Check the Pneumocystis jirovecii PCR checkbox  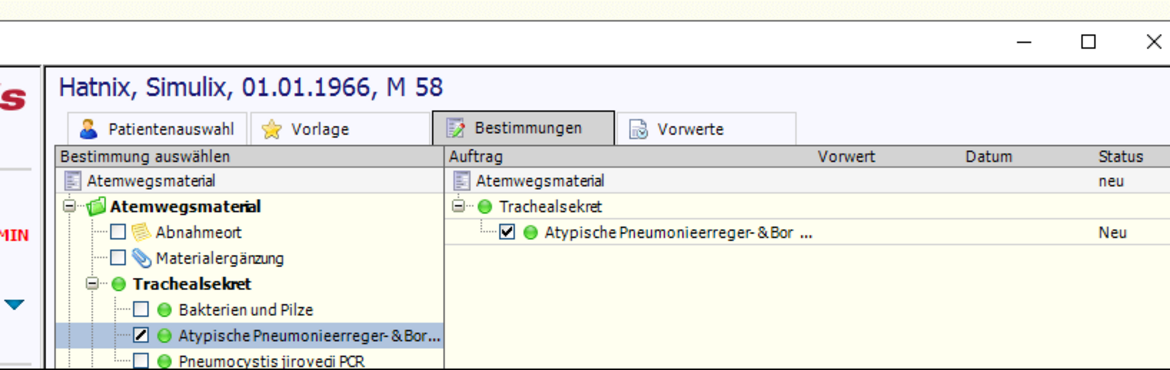coord(141,361)
